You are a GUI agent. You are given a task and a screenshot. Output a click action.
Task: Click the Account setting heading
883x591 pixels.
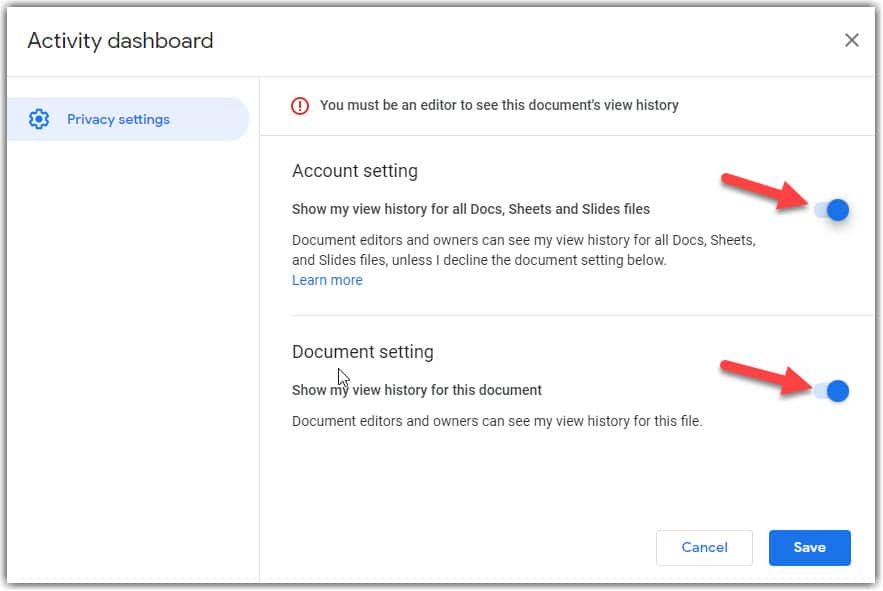355,171
